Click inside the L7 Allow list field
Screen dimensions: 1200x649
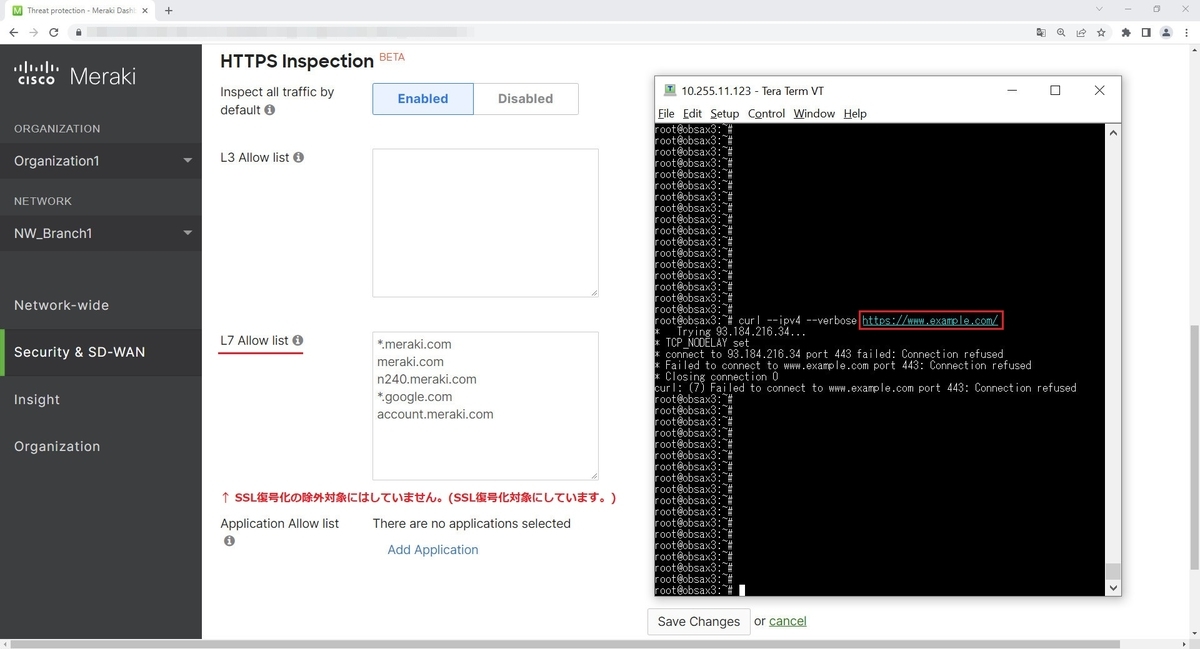tap(484, 405)
